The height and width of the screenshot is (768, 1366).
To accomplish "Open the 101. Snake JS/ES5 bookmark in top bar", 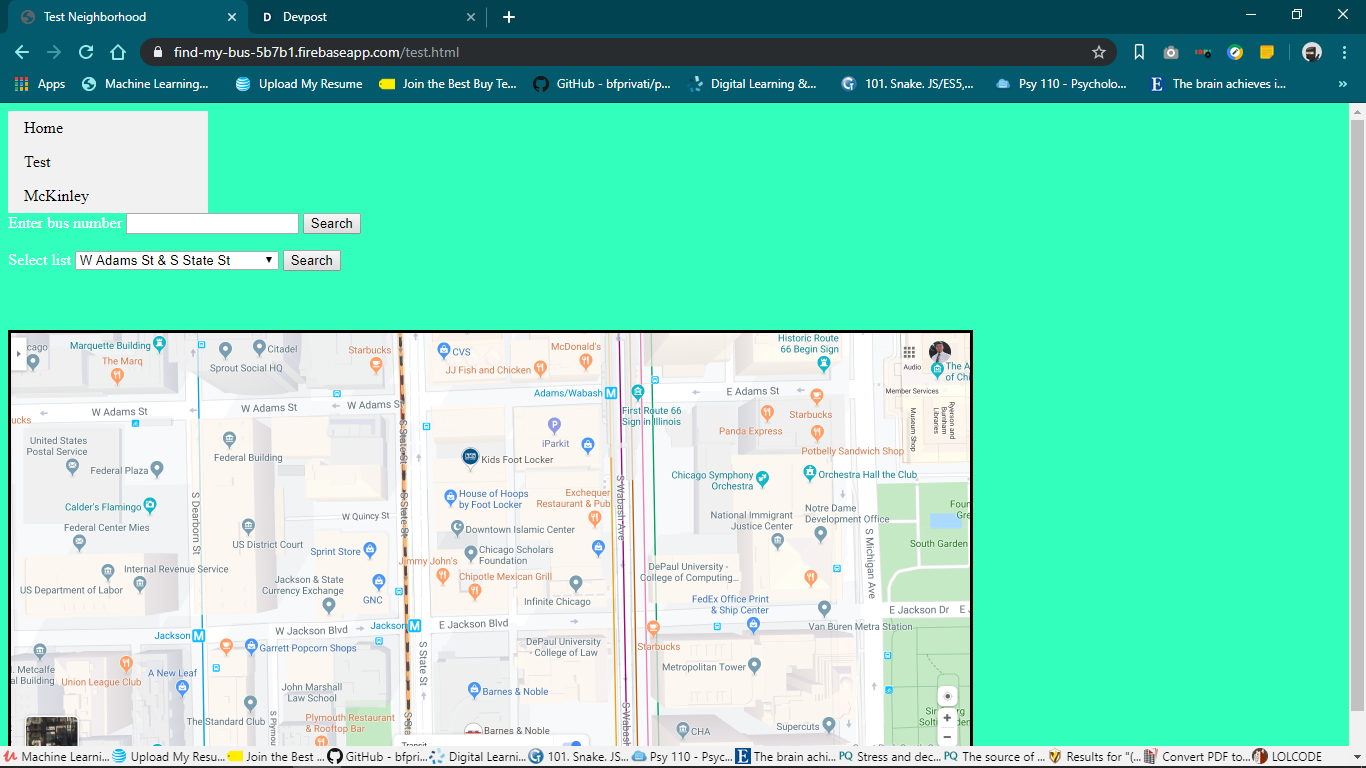I will pyautogui.click(x=908, y=84).
